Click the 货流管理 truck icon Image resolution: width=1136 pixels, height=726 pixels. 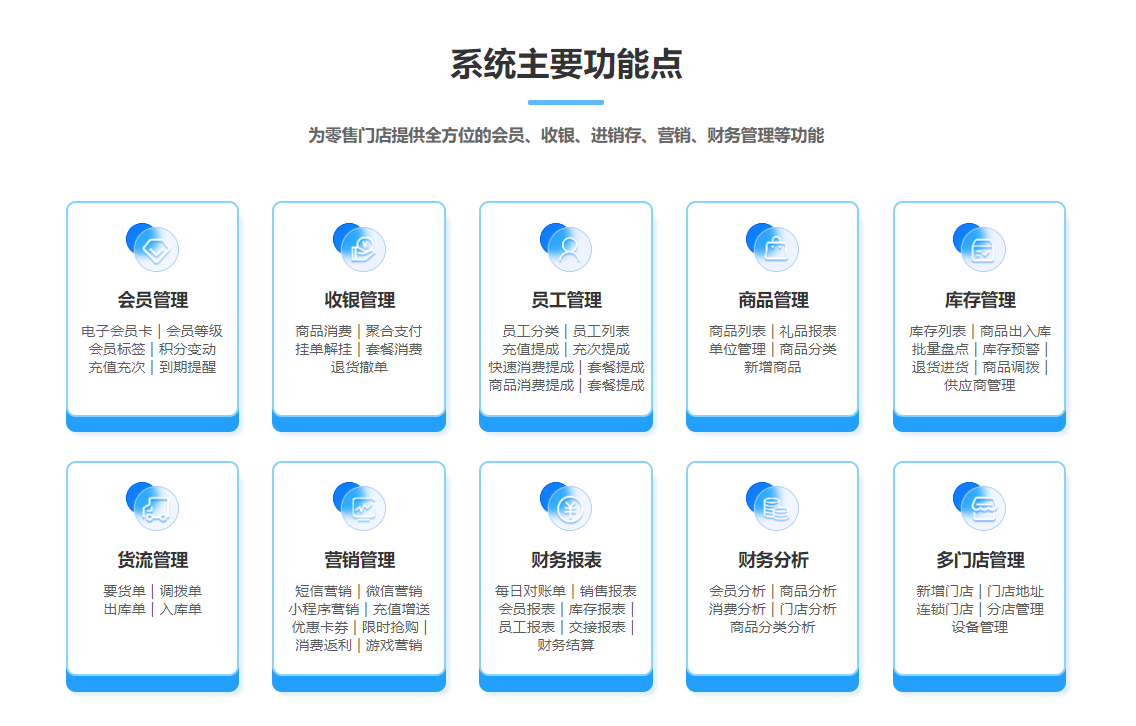152,507
